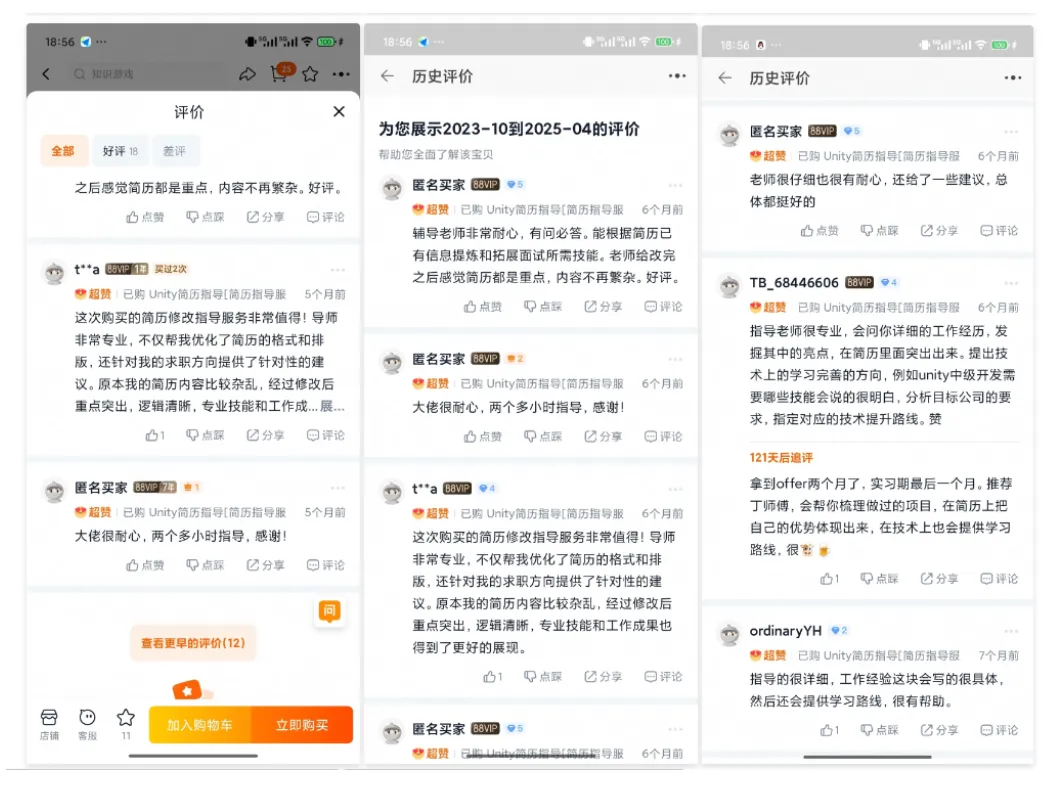Toggle the bottom star collect button showing 11
Viewport: 1060px width, 795px height.
pyautogui.click(x=126, y=724)
